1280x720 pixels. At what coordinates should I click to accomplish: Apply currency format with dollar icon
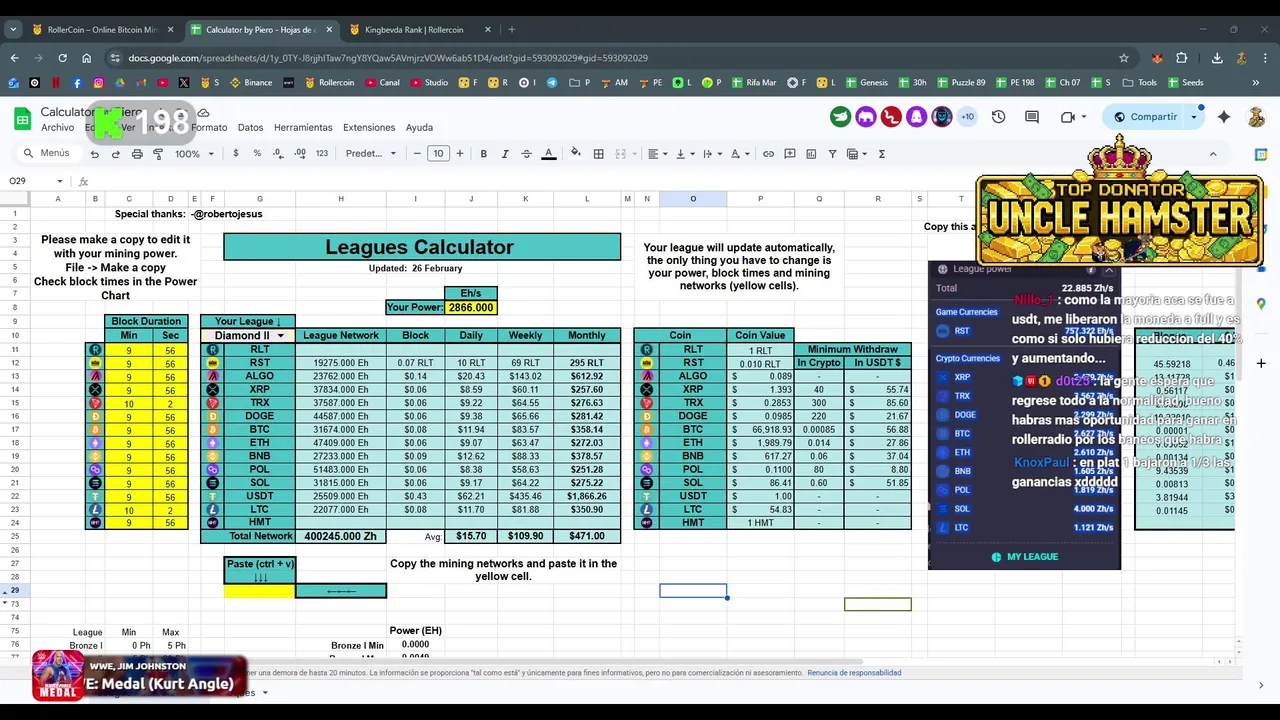pyautogui.click(x=236, y=154)
